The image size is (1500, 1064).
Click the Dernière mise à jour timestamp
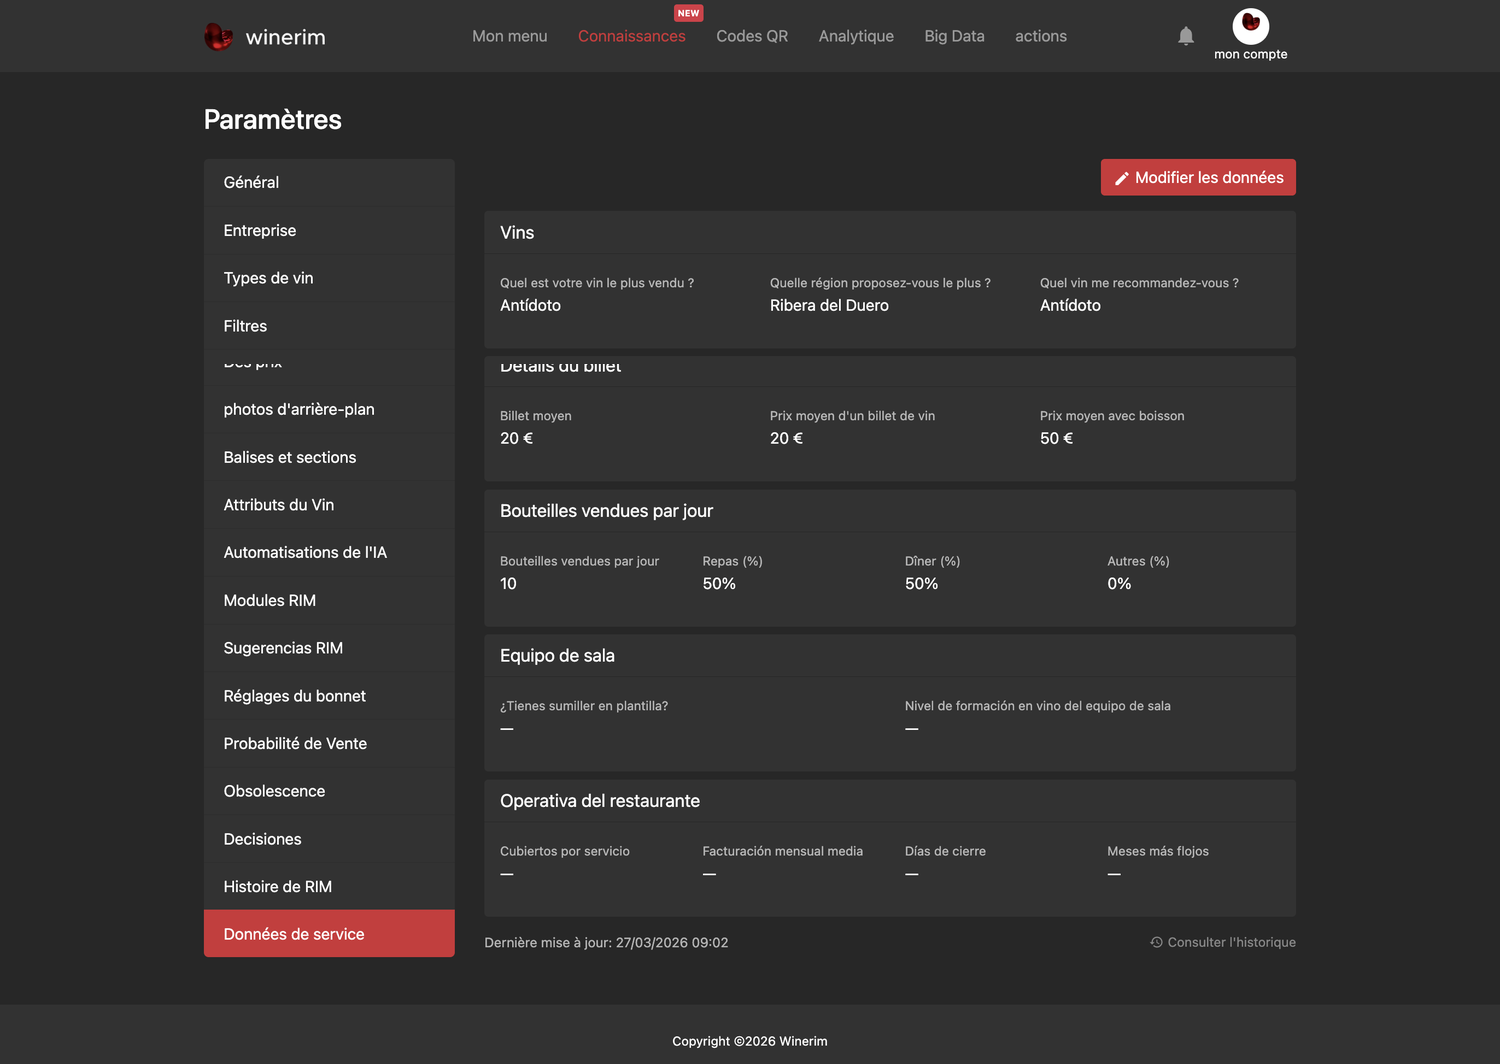(x=606, y=942)
